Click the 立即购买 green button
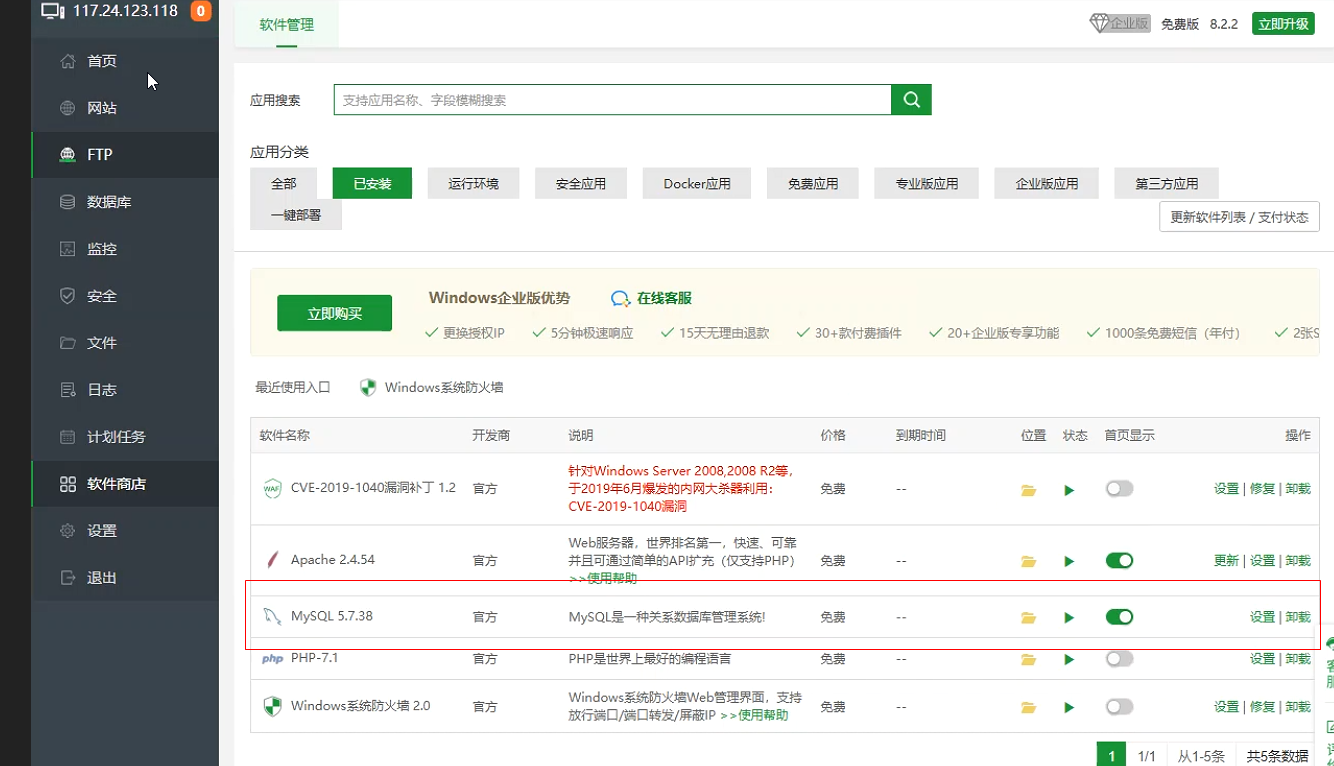 click(x=334, y=314)
